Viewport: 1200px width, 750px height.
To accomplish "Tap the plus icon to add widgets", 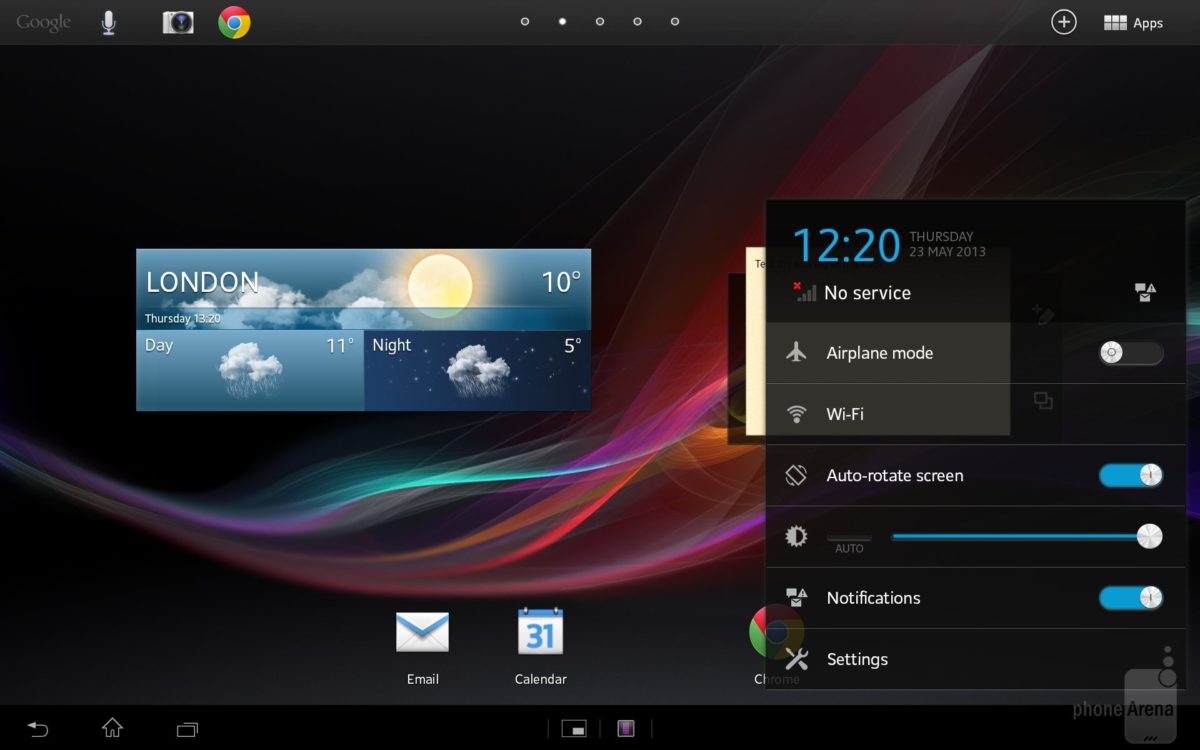I will (1064, 22).
